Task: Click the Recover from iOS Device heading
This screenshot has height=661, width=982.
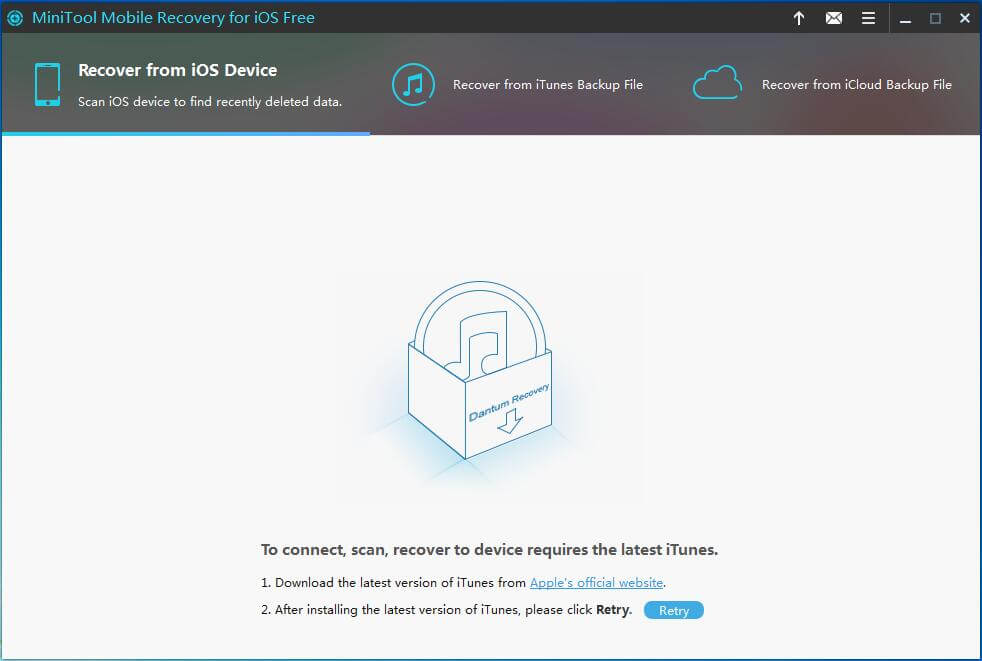Action: [x=178, y=71]
